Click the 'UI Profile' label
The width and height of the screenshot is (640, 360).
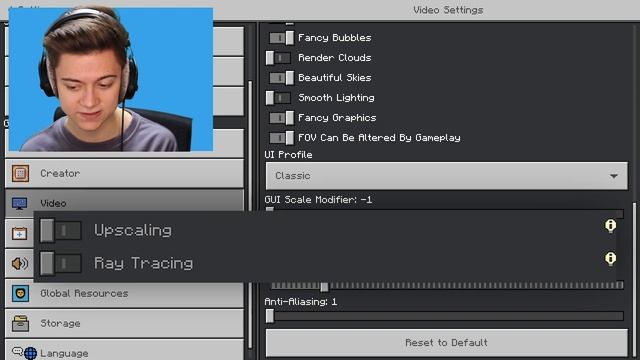coord(288,155)
